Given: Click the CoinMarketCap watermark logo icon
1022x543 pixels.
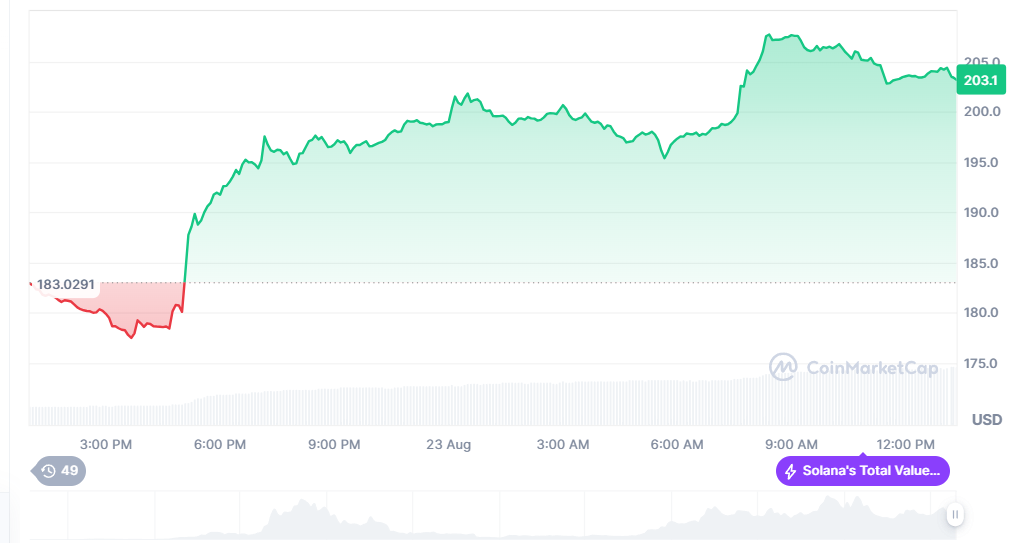Looking at the screenshot, I should click(x=782, y=368).
